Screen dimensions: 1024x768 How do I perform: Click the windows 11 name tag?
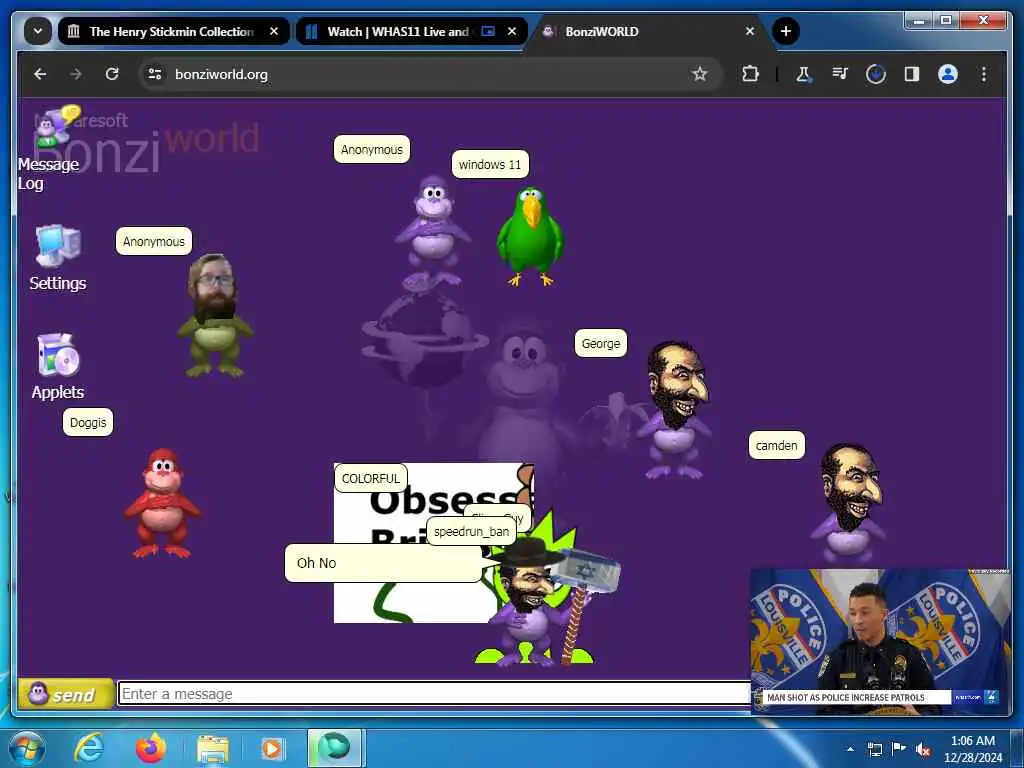coord(490,165)
